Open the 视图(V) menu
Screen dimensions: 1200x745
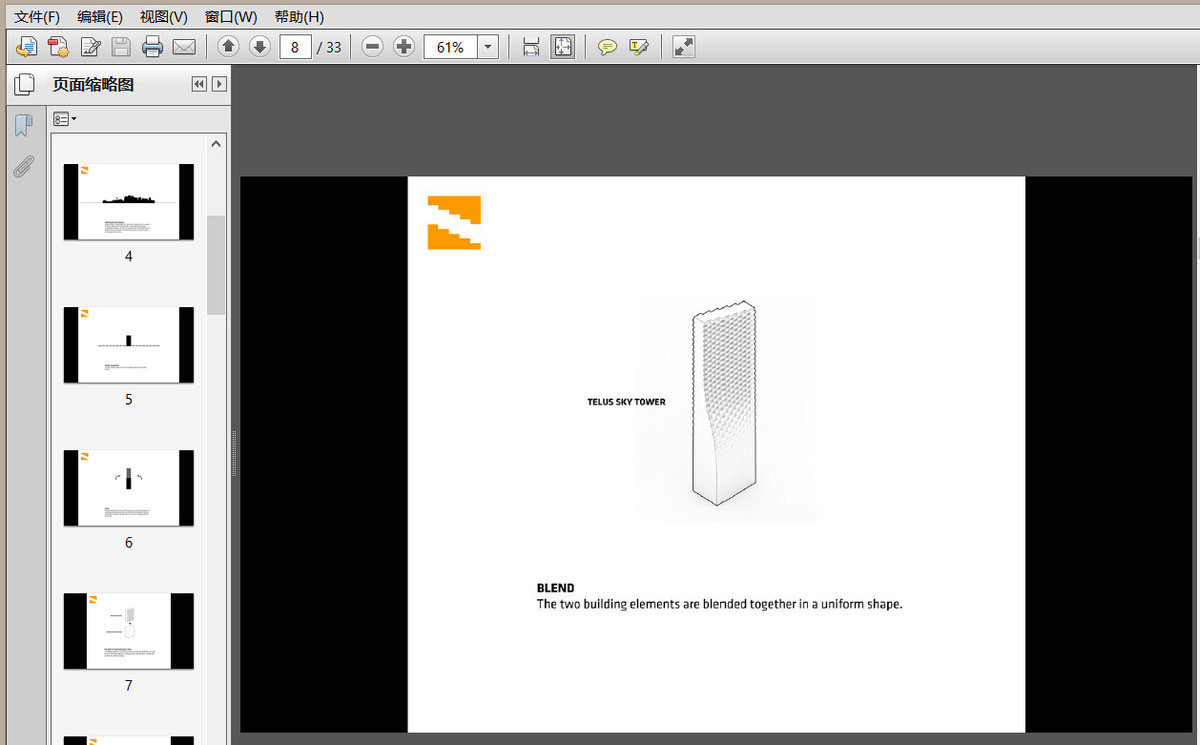coord(163,17)
